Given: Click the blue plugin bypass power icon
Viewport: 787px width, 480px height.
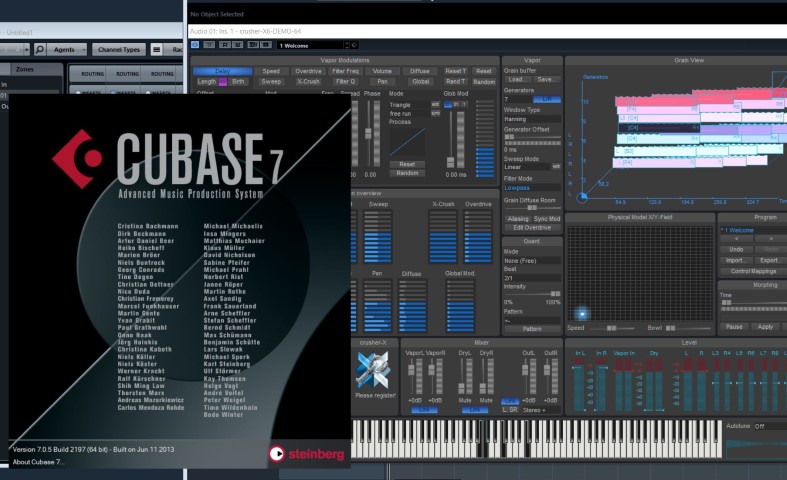Looking at the screenshot, I should [x=195, y=45].
